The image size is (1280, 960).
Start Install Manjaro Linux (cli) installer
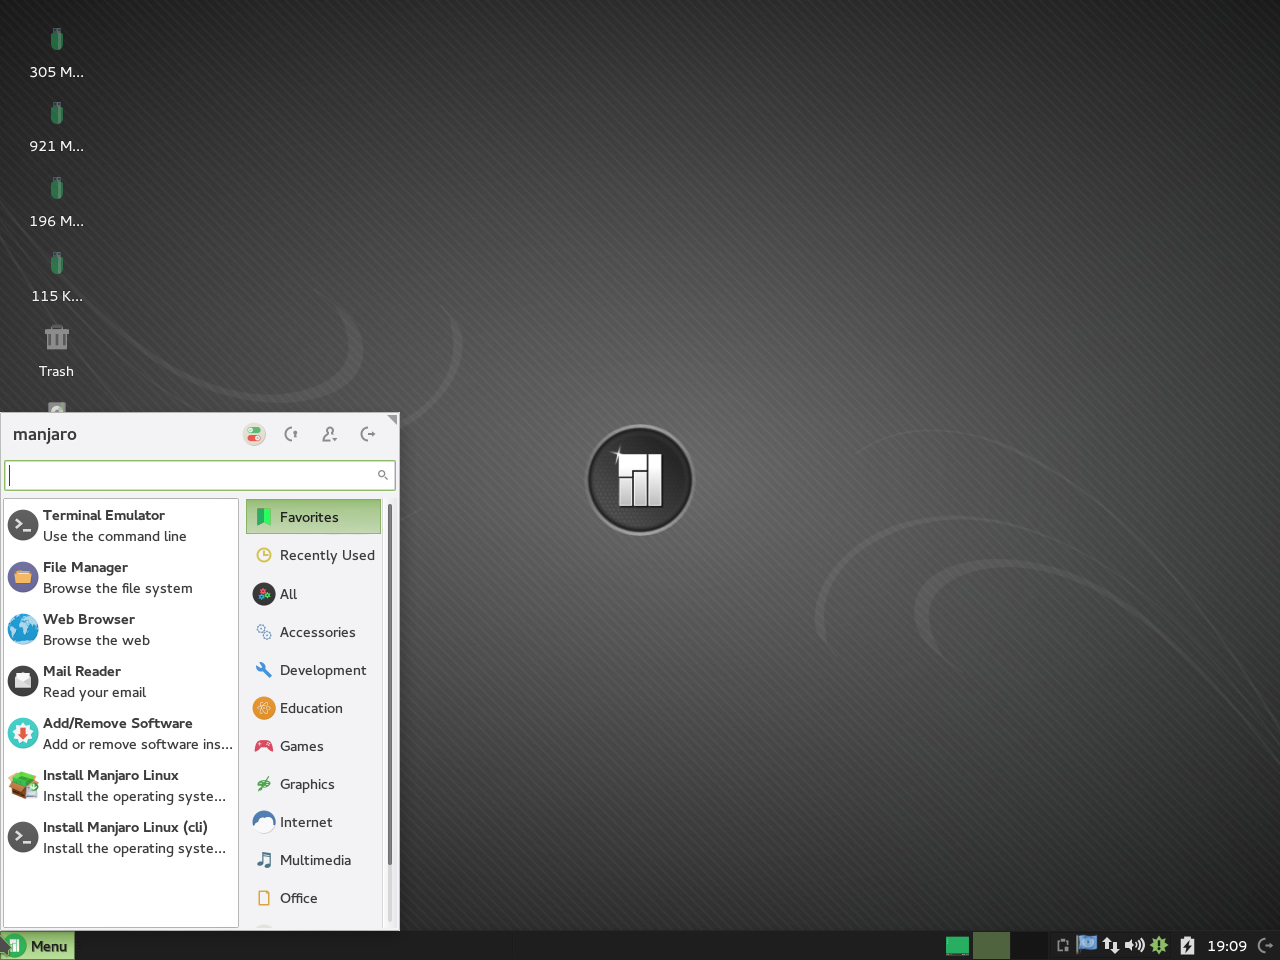tap(121, 837)
